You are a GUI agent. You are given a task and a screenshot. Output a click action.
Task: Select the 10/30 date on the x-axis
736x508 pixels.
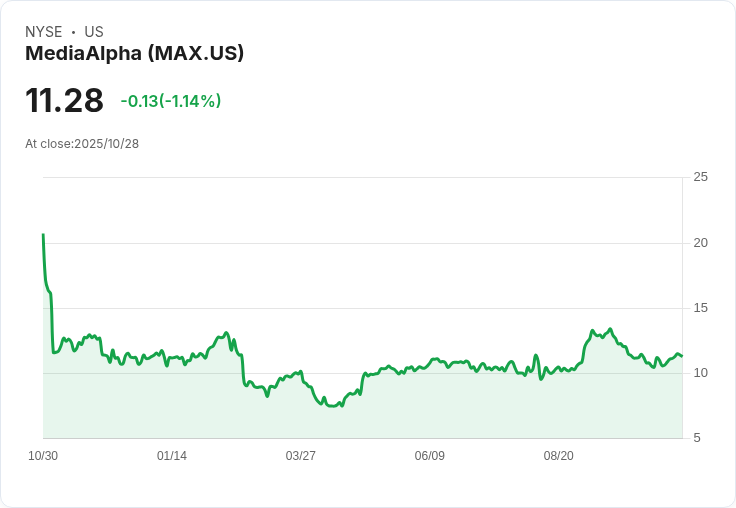[x=43, y=456]
